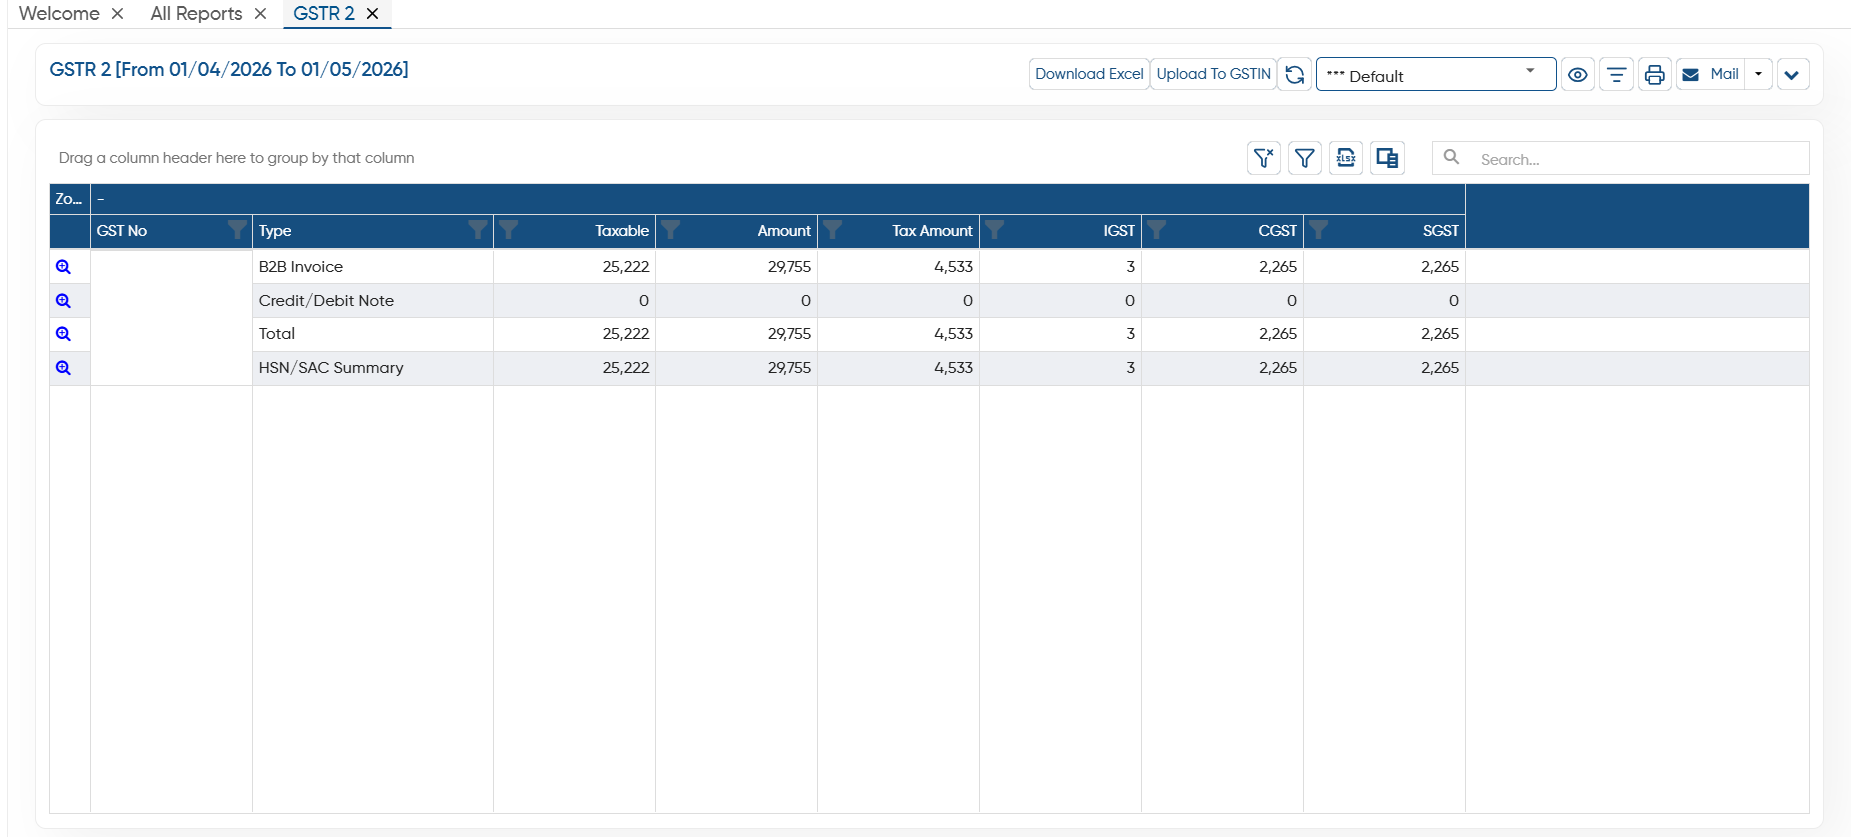1851x837 pixels.
Task: Zoom into the HSN/SAC Summary row
Action: 63,368
